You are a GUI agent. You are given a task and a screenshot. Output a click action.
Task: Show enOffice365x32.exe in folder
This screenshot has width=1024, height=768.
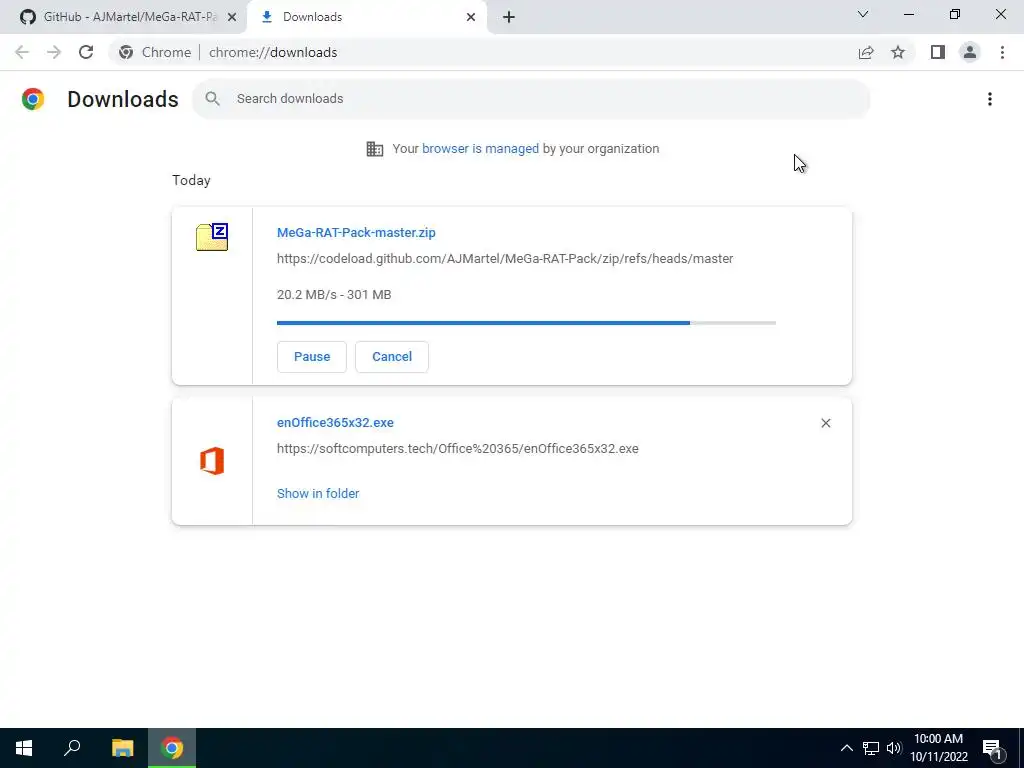click(x=318, y=494)
